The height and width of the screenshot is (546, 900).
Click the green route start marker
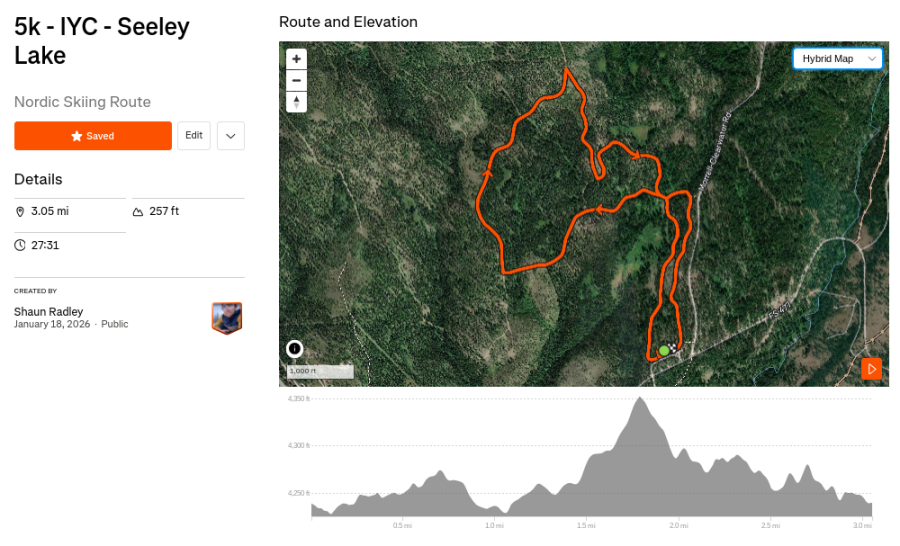tap(663, 350)
